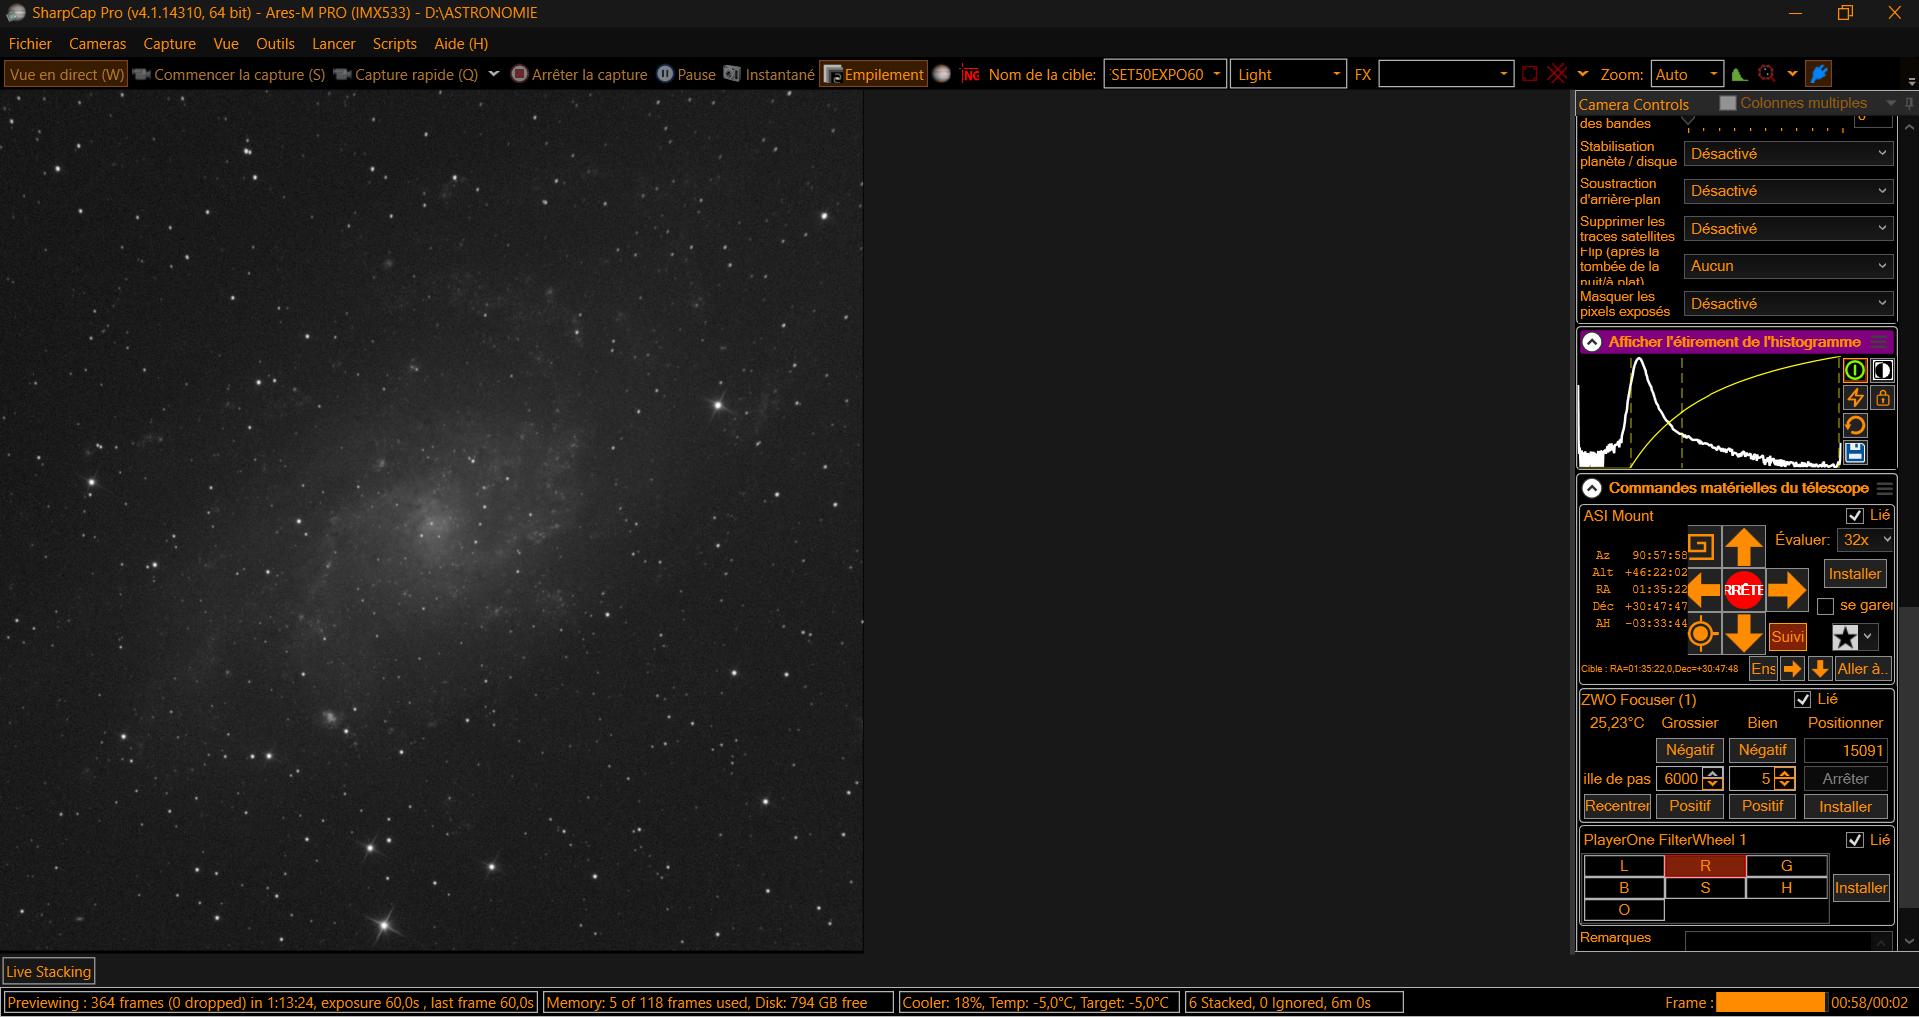Click the round grey icon after Empilement
Image resolution: width=1919 pixels, height=1017 pixels.
pyautogui.click(x=941, y=74)
